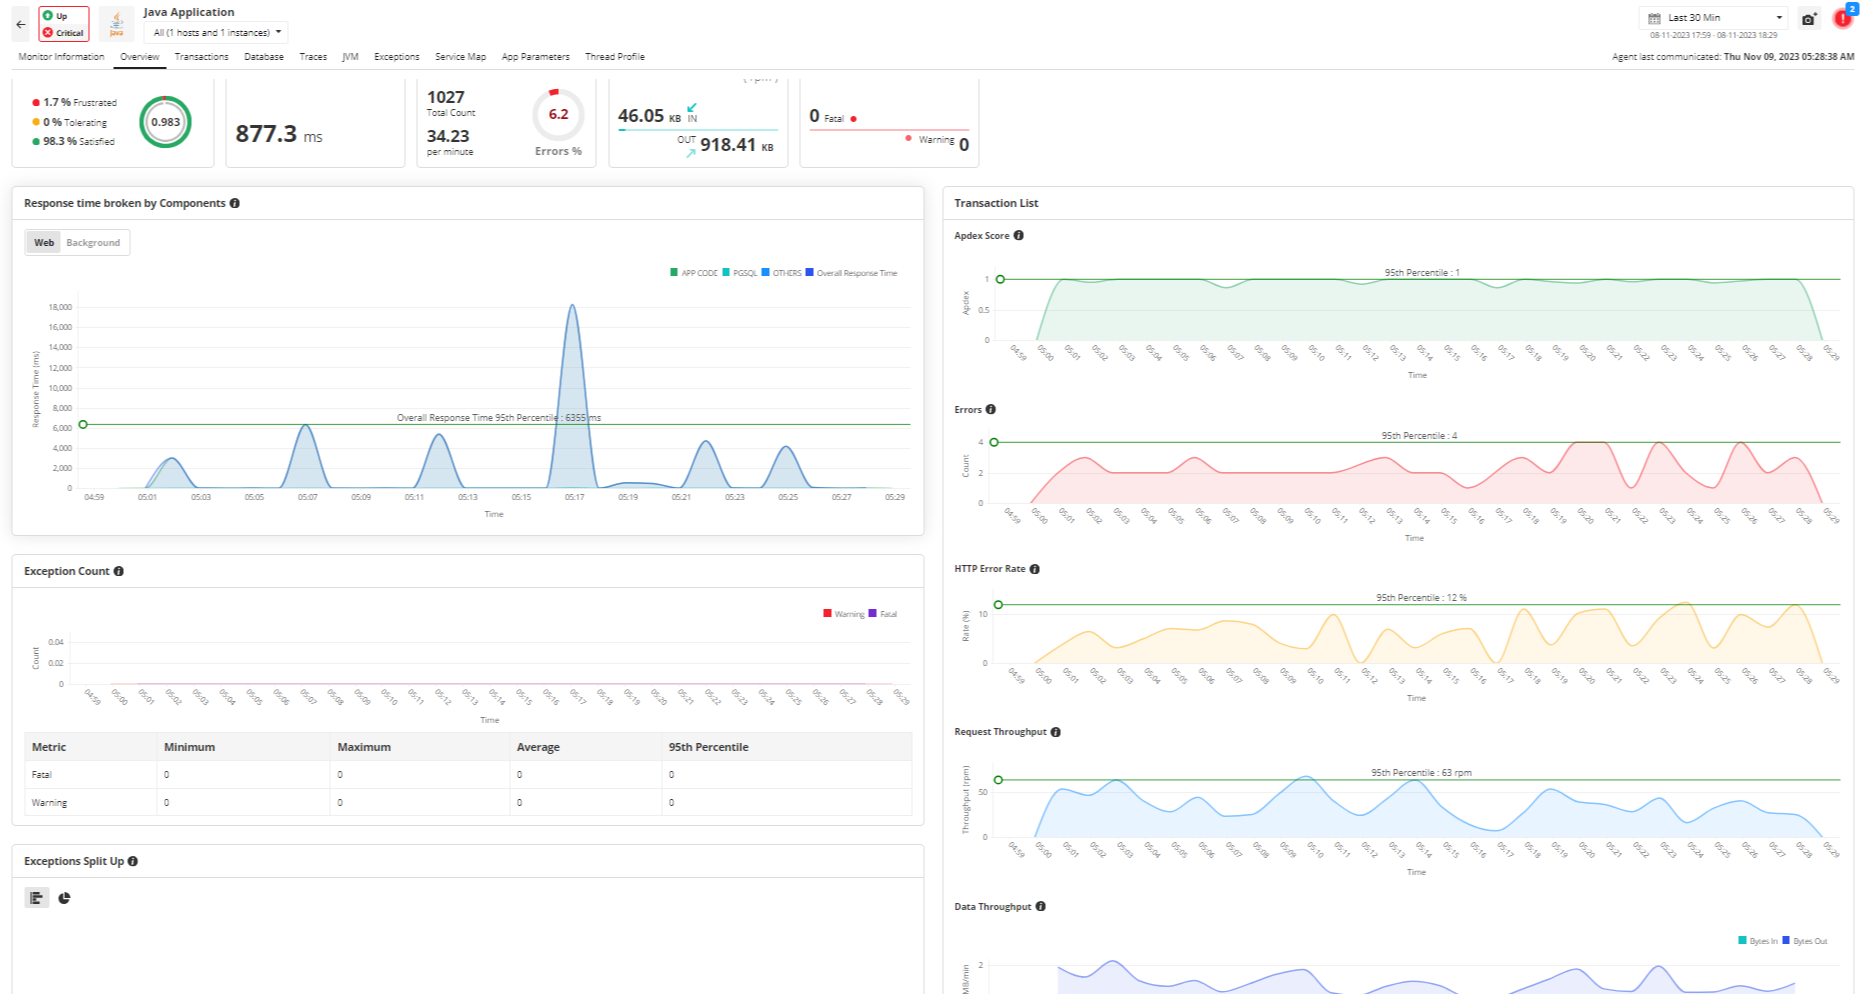Screen dimensions: 1867x994
Task: Expand the hosts and instances dropdown
Action: point(216,33)
